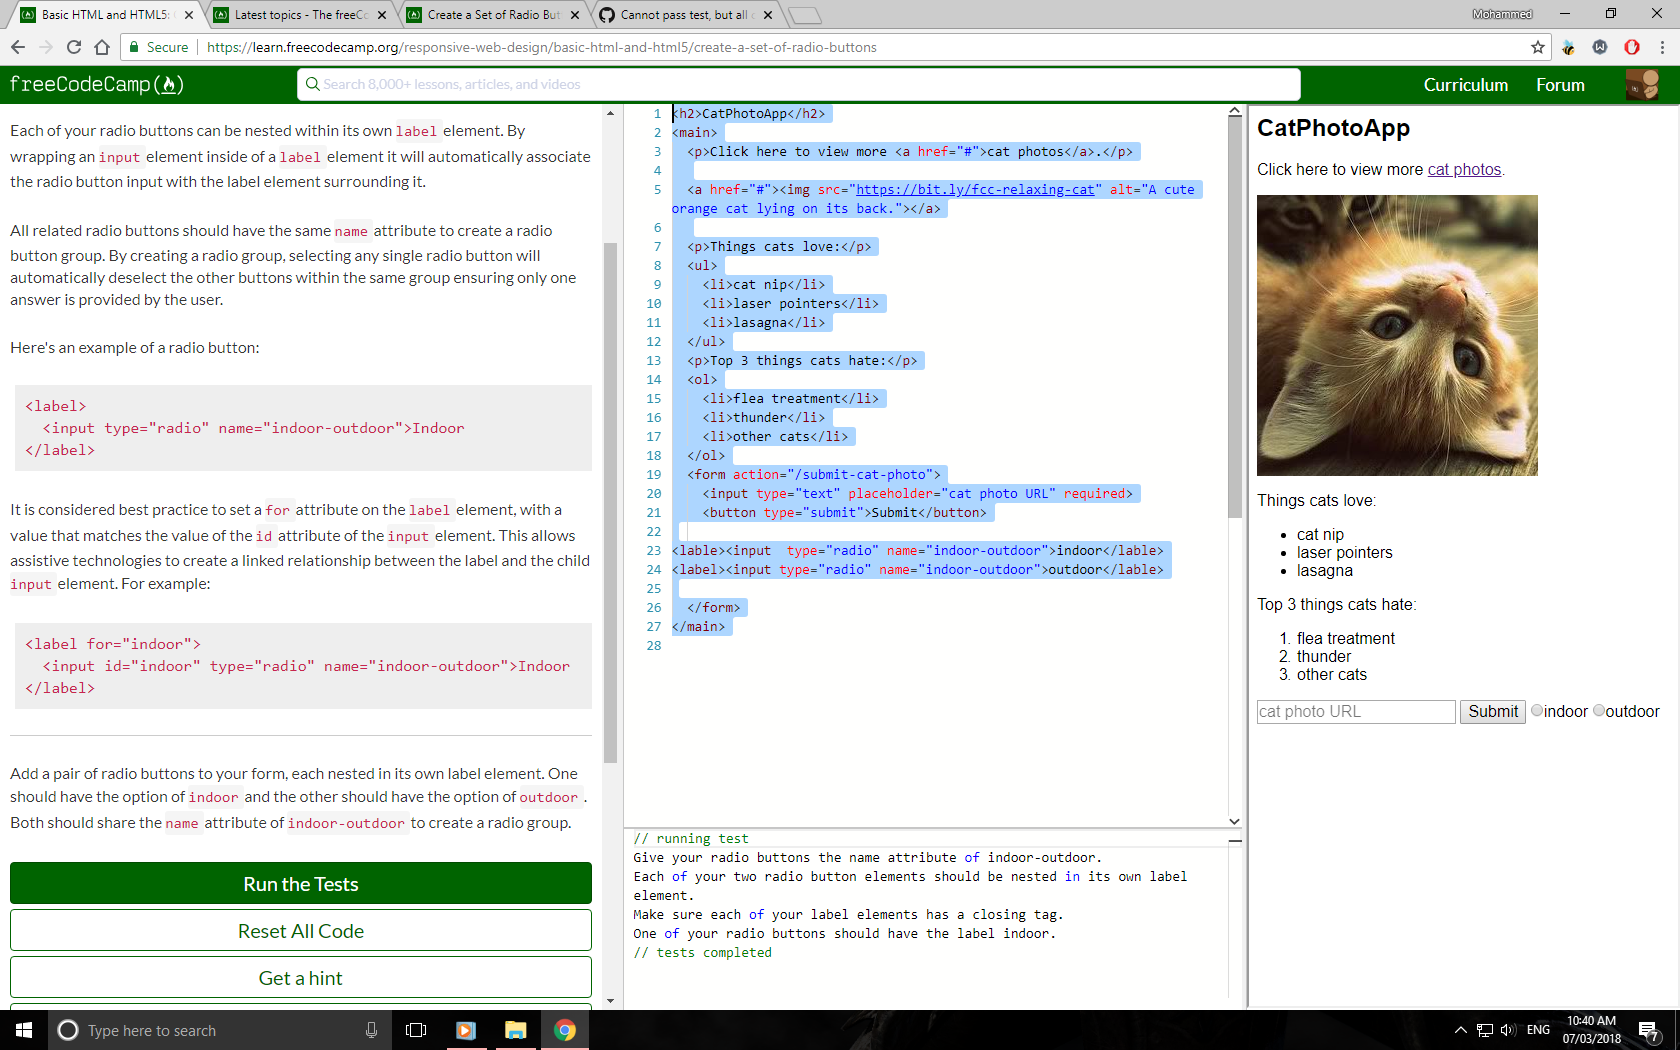Open Chrome menu three-dots icon
This screenshot has width=1680, height=1050.
click(1662, 47)
